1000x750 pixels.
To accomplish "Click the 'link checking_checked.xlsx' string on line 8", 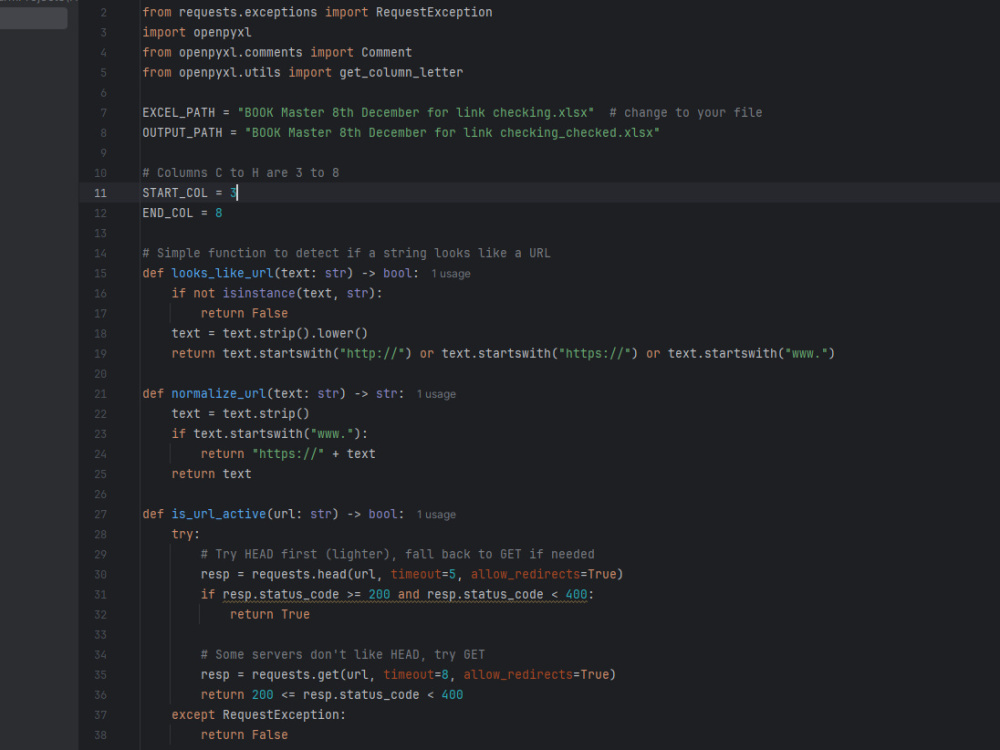I will 561,133.
